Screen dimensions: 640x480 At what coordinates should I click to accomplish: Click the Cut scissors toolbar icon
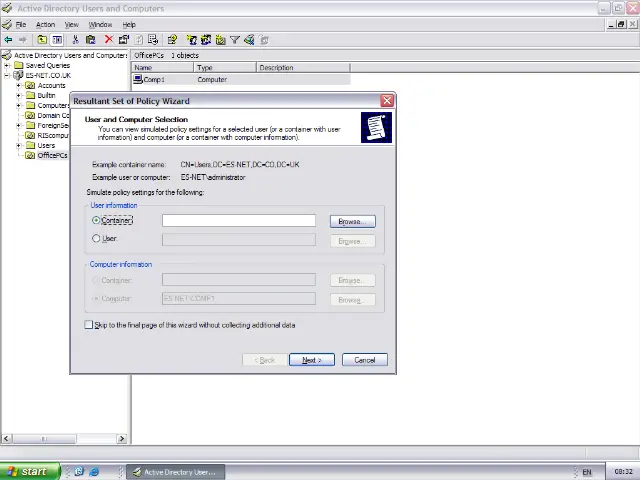[x=75, y=40]
